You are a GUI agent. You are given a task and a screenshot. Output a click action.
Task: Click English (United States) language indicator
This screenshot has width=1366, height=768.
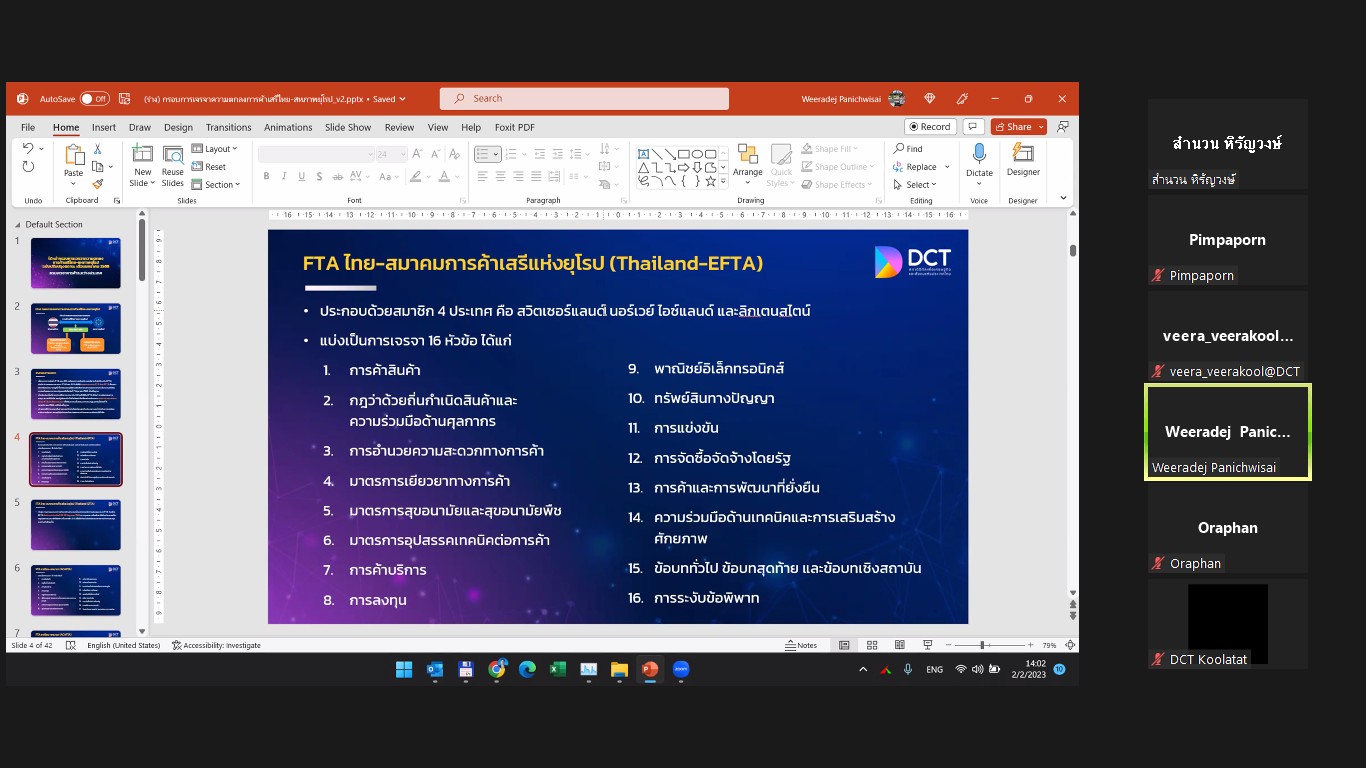pos(124,645)
